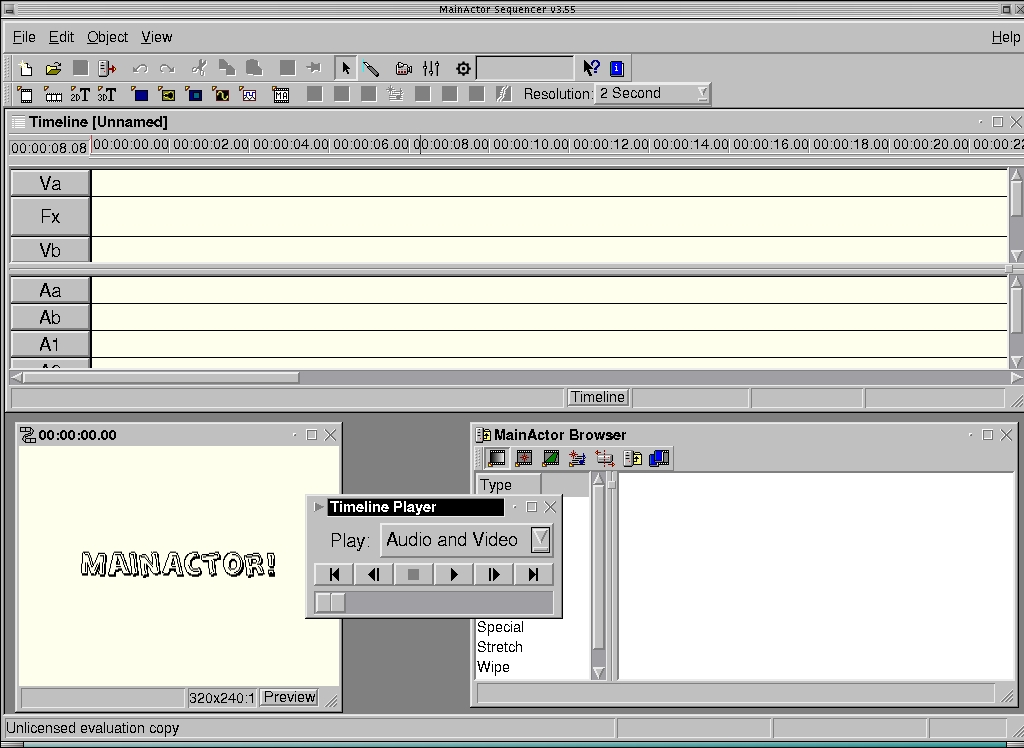Screen dimensions: 1024x748
Task: Click the scissors cut tool
Action: [x=197, y=68]
